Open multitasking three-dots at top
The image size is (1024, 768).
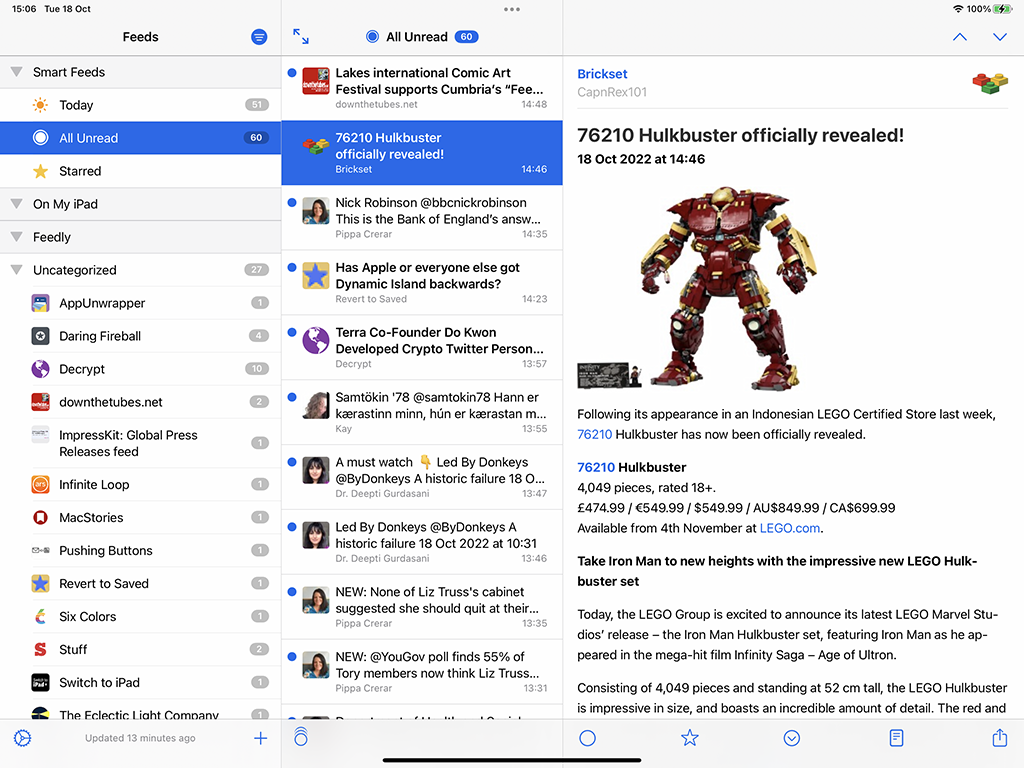click(512, 9)
